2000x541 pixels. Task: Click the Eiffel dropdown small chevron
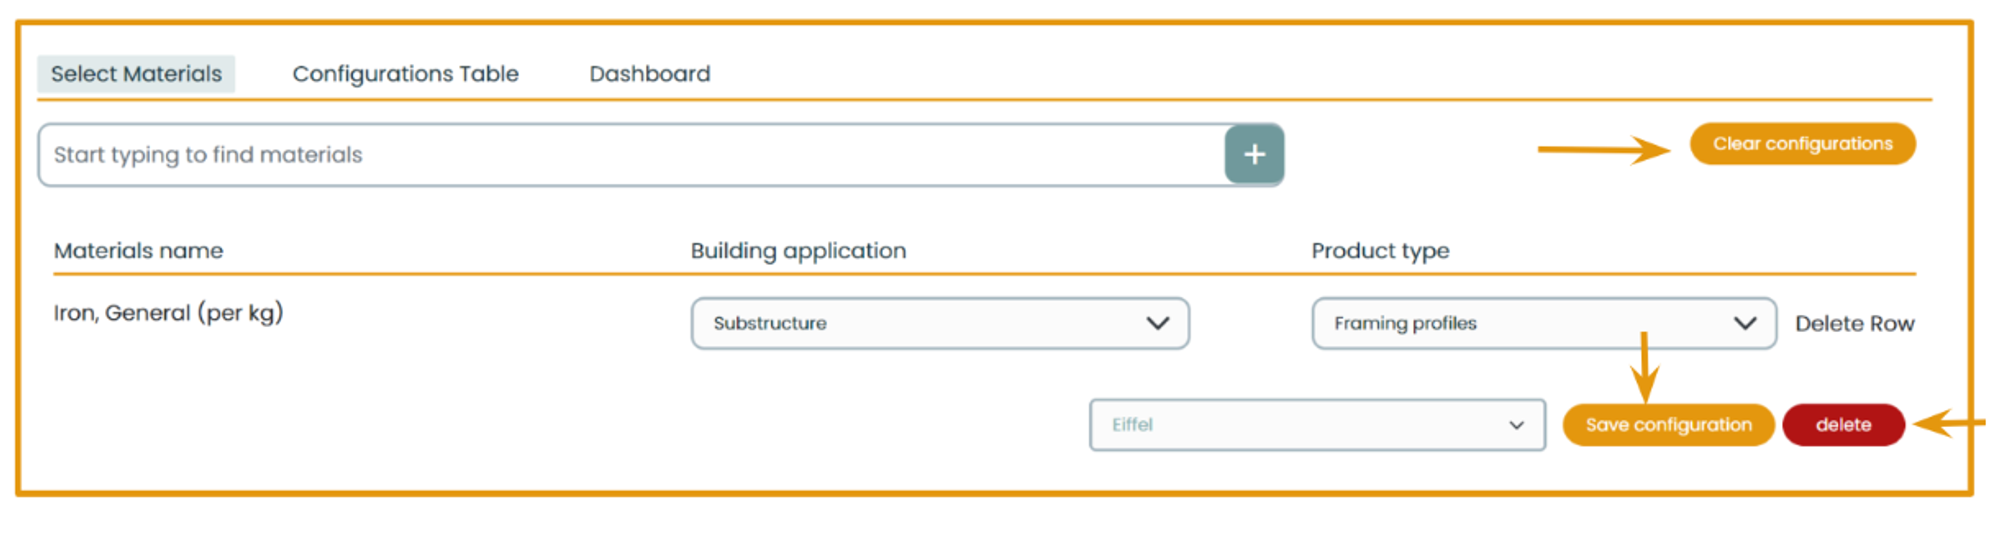[x=1516, y=425]
